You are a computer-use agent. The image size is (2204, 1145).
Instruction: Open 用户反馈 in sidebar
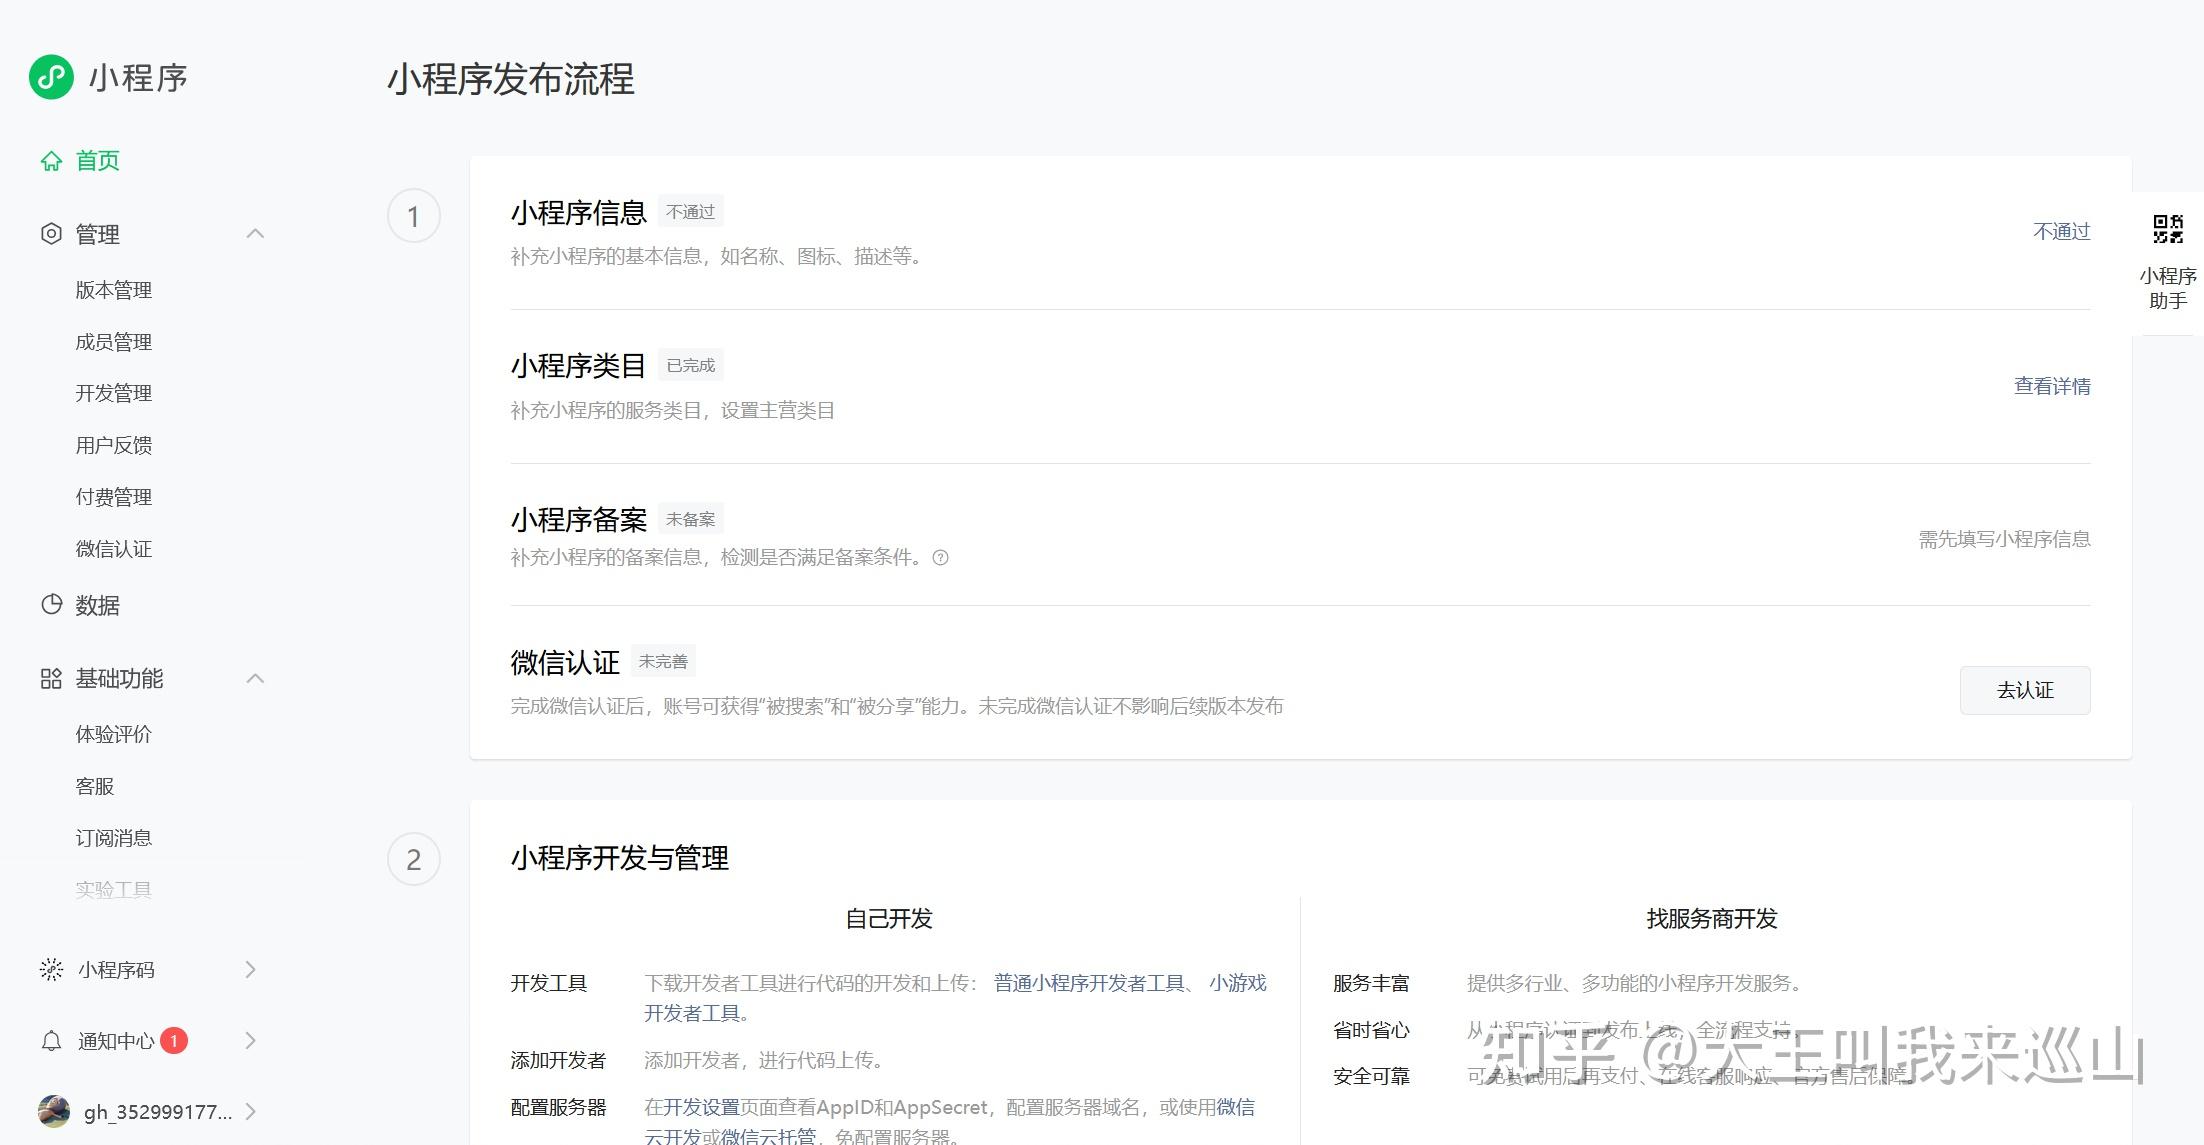[x=114, y=445]
